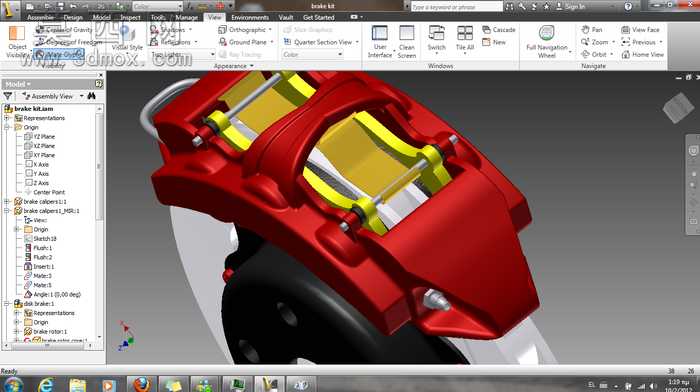Select the Flush:2 constraint

click(x=38, y=257)
